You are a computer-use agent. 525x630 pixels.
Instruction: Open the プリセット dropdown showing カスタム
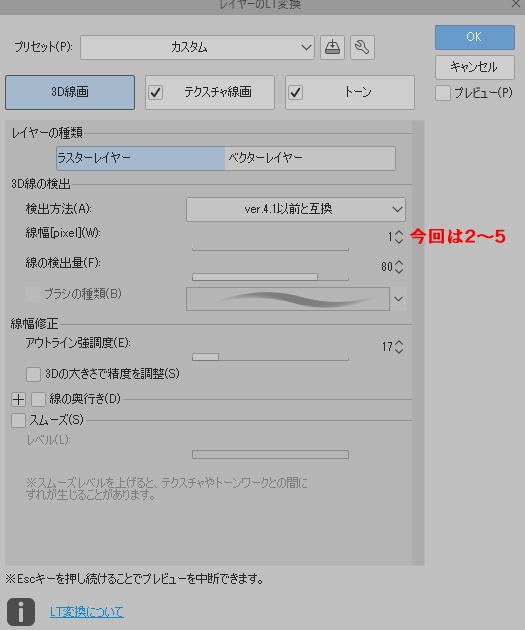click(197, 47)
